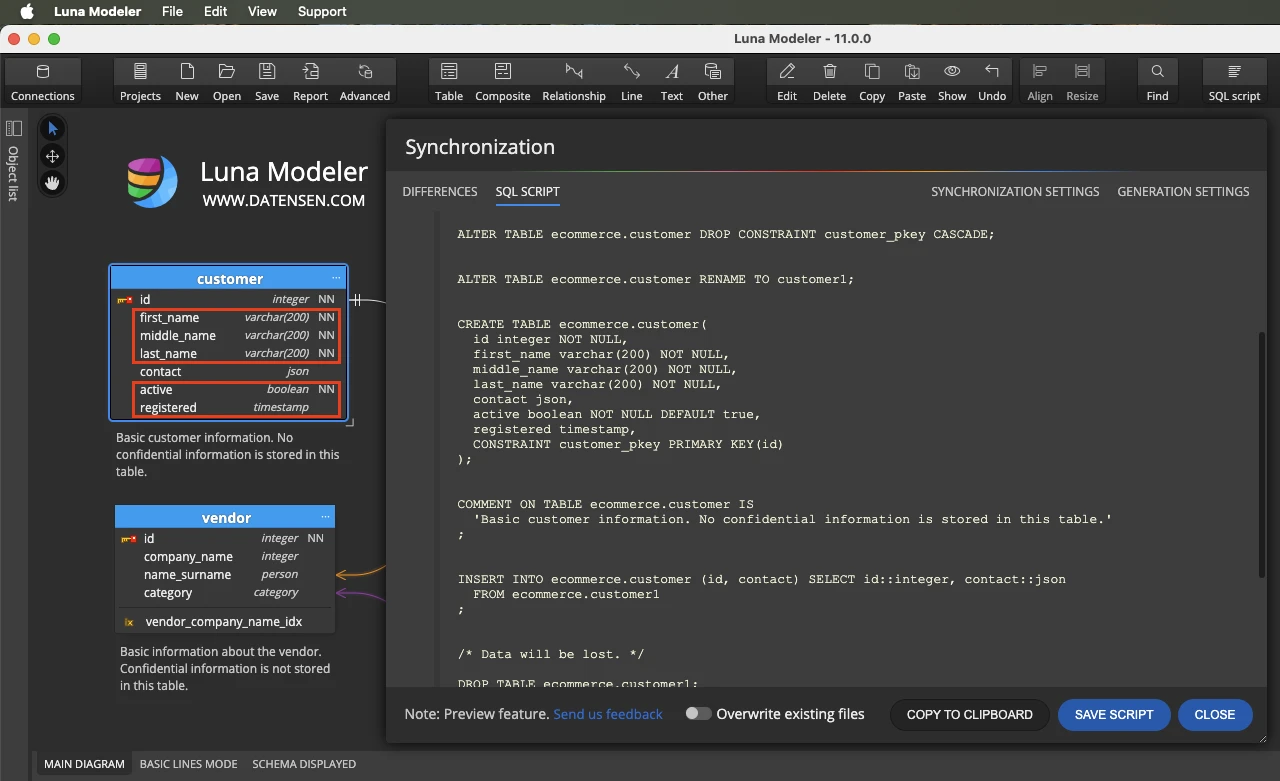The image size is (1280, 781).
Task: Select the hand pan tool
Action: point(52,183)
